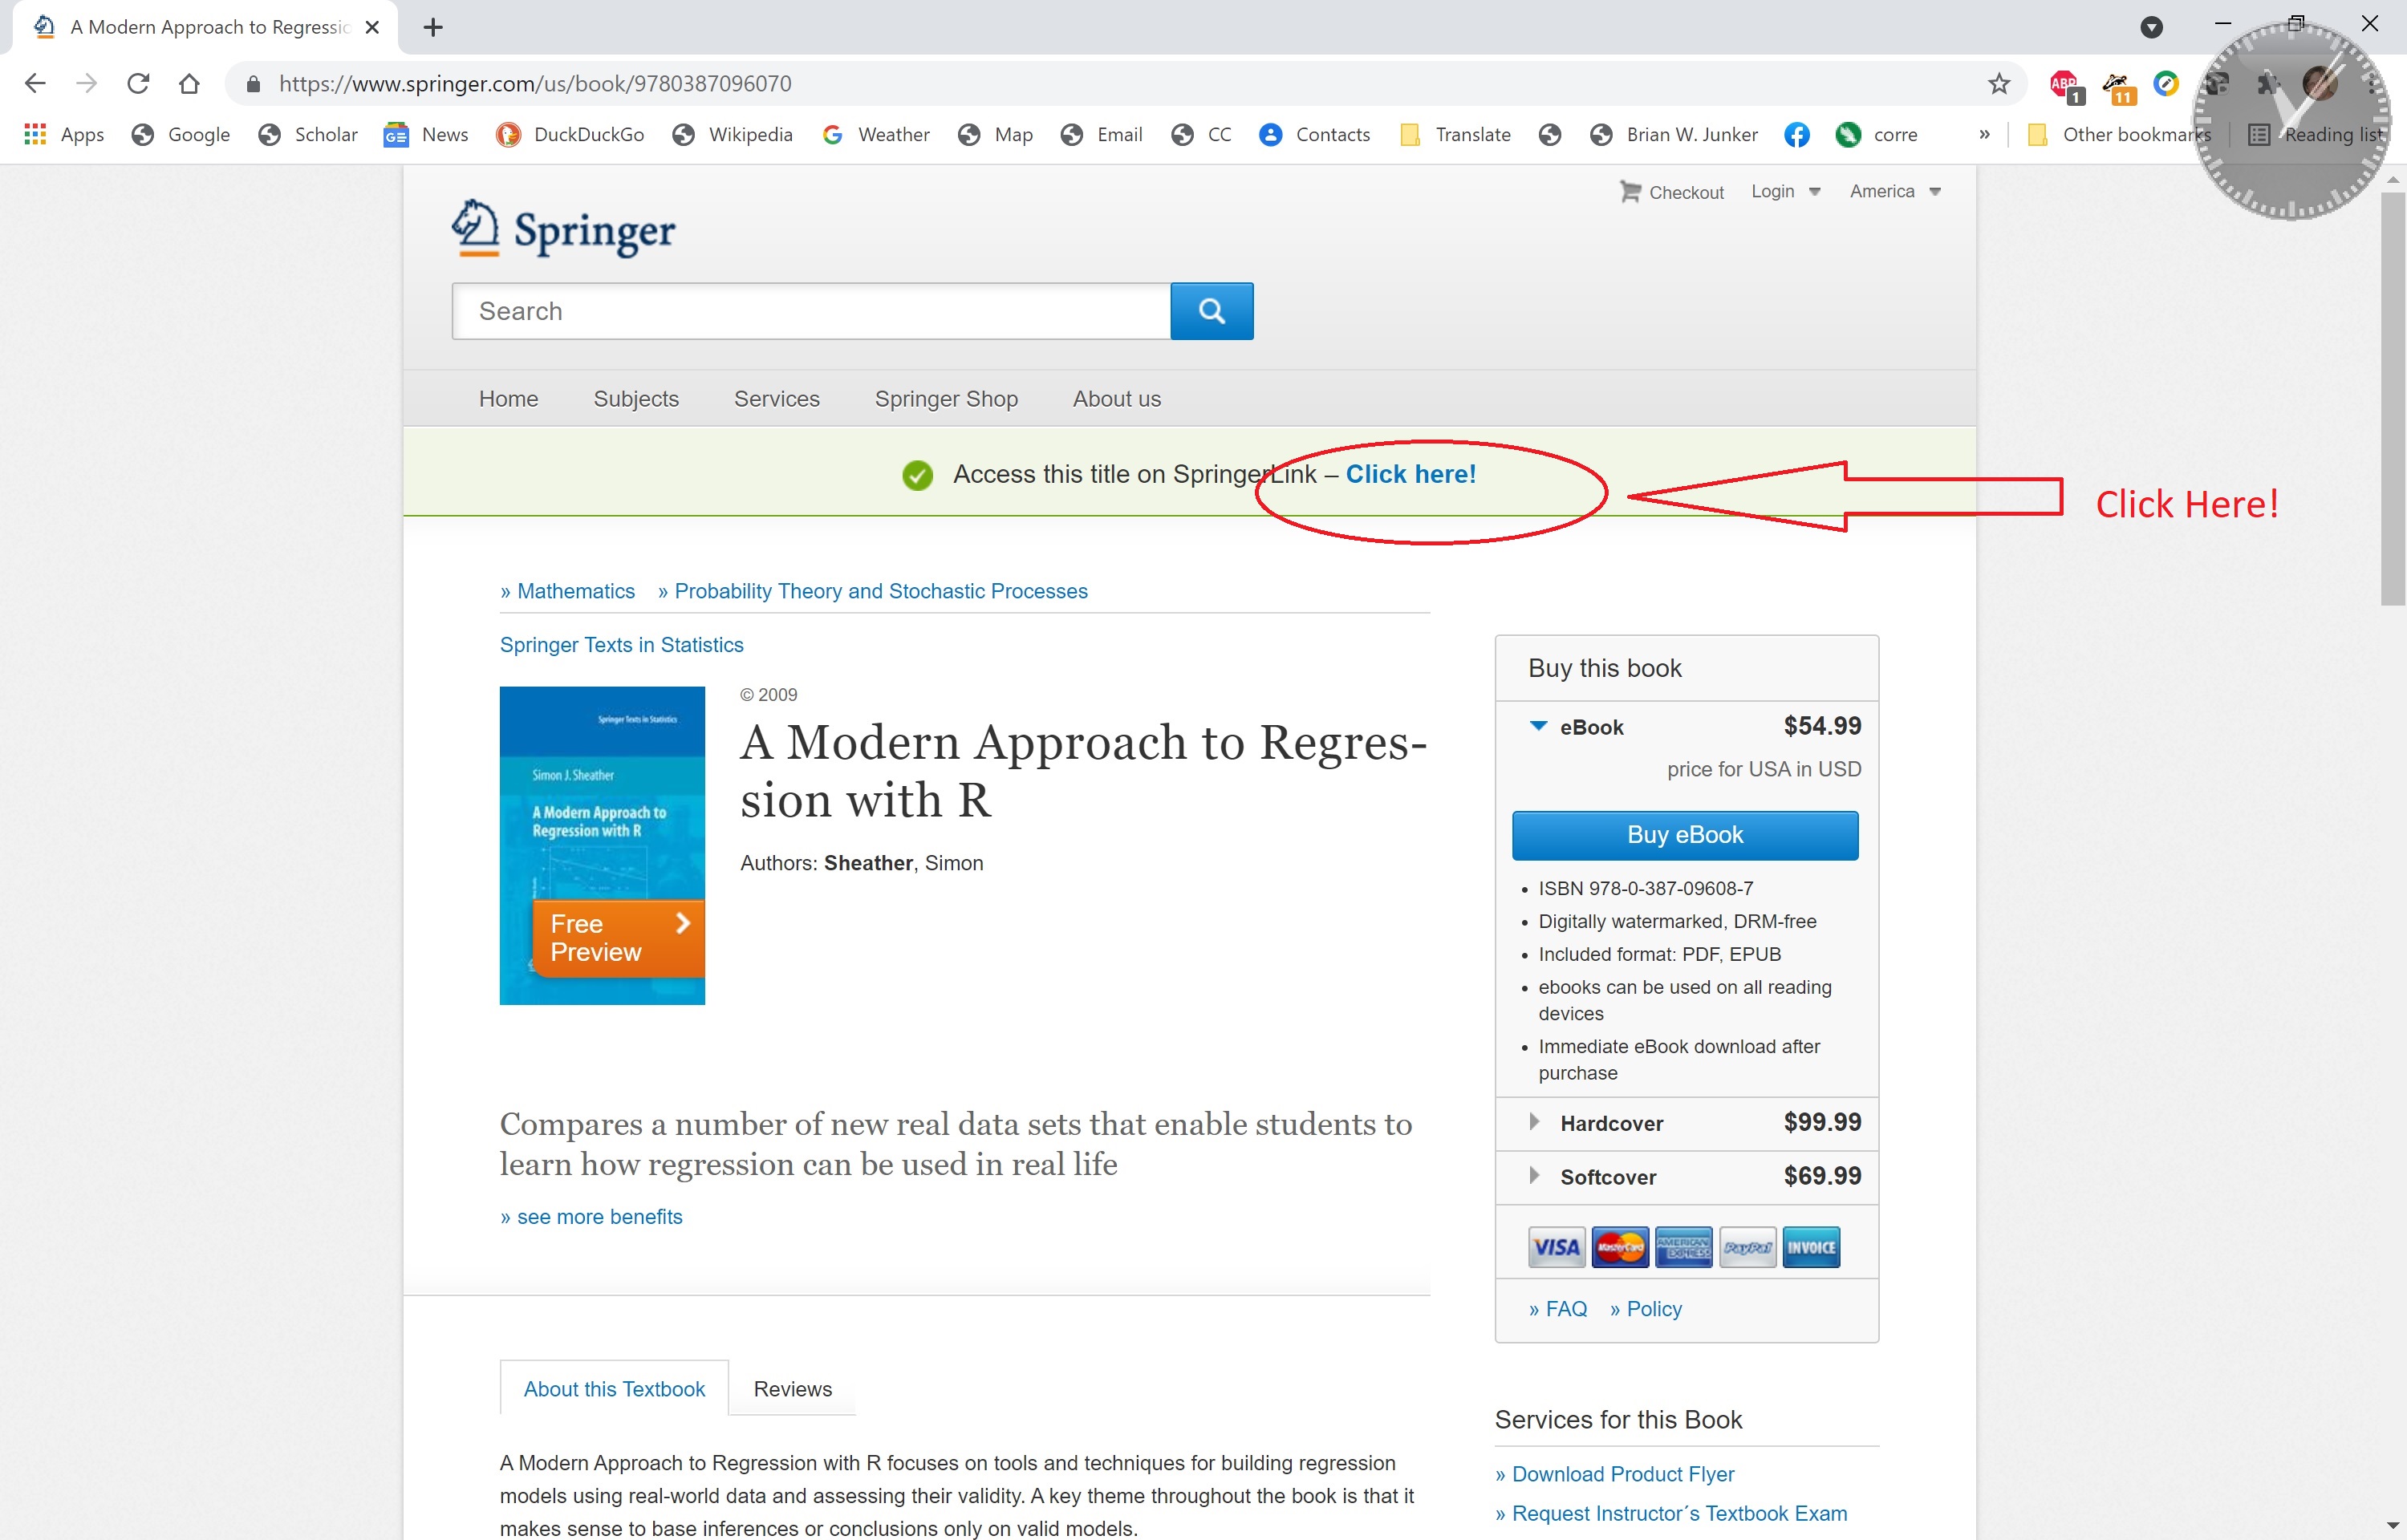Open the News bookmark

coord(426,134)
